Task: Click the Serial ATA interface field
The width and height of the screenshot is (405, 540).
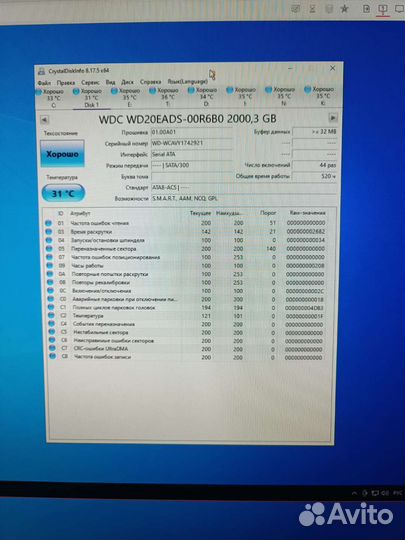Action: tap(191, 154)
